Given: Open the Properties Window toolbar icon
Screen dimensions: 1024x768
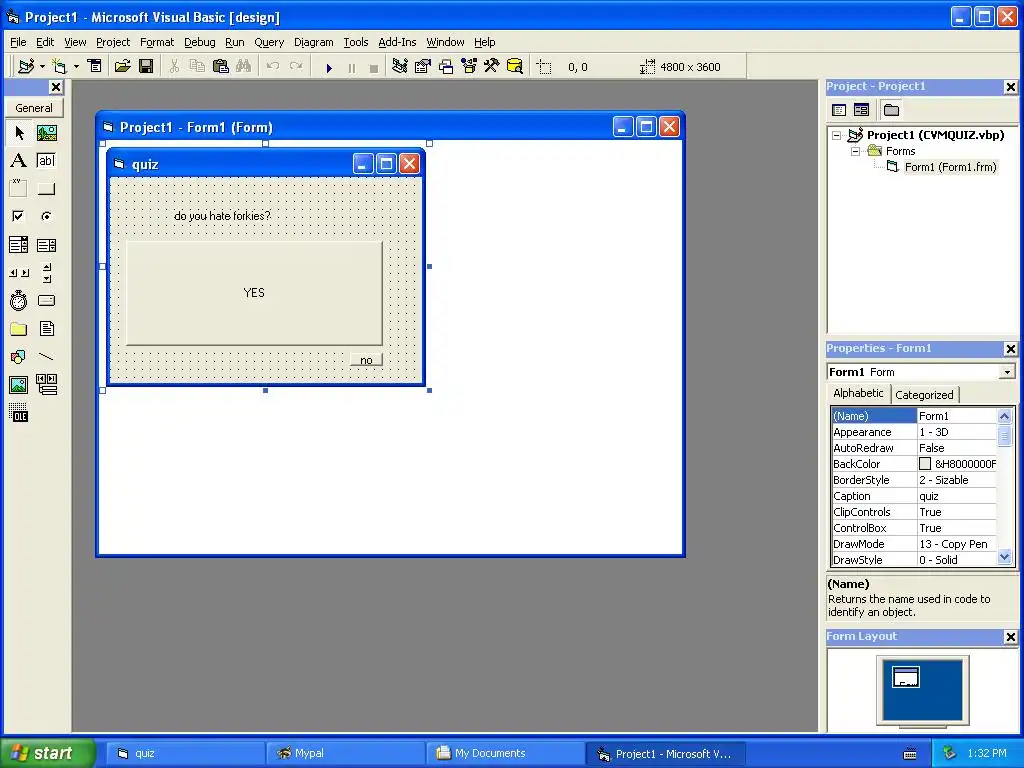Looking at the screenshot, I should pos(423,66).
